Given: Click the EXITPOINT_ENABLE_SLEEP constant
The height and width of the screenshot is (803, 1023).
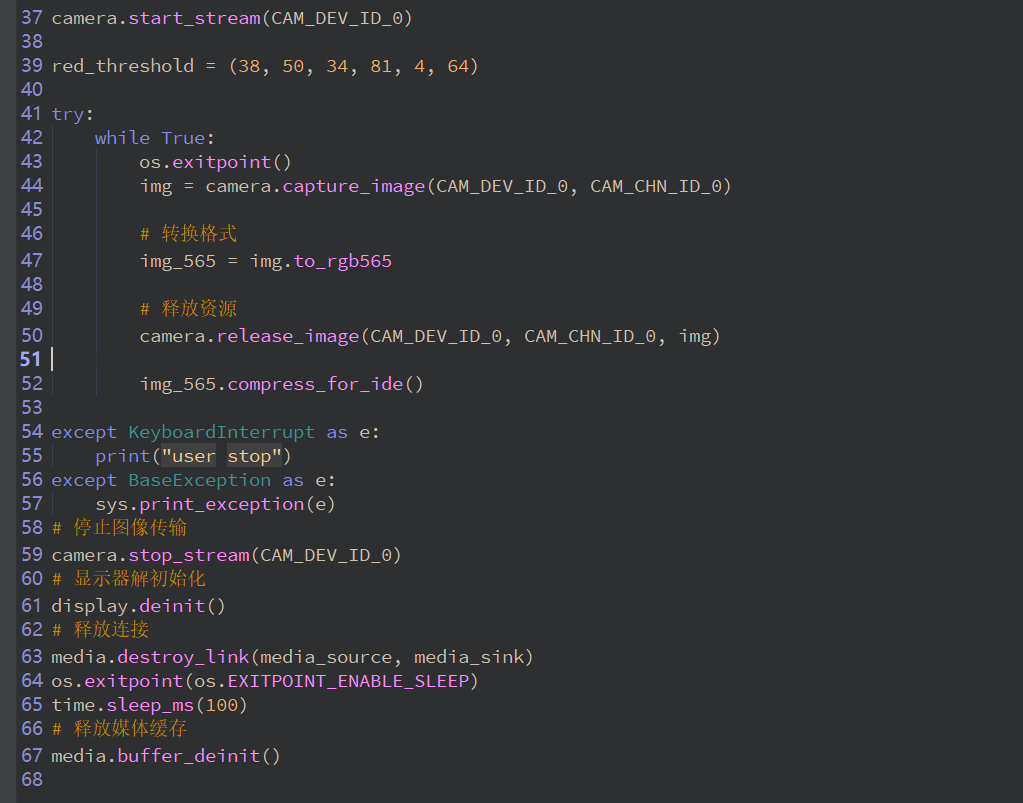Looking at the screenshot, I should (x=348, y=681).
